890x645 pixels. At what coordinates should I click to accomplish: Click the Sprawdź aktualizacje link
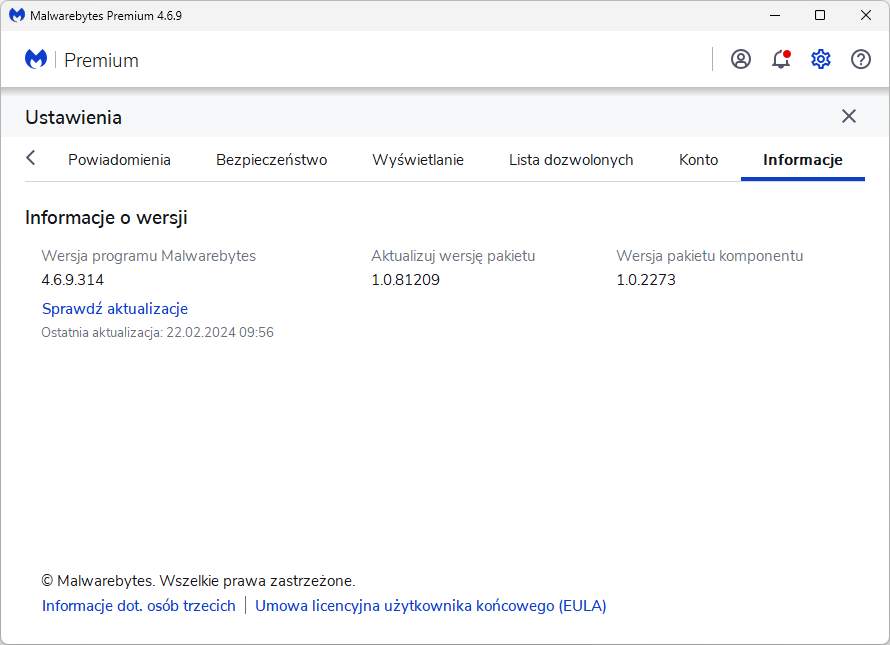[115, 308]
